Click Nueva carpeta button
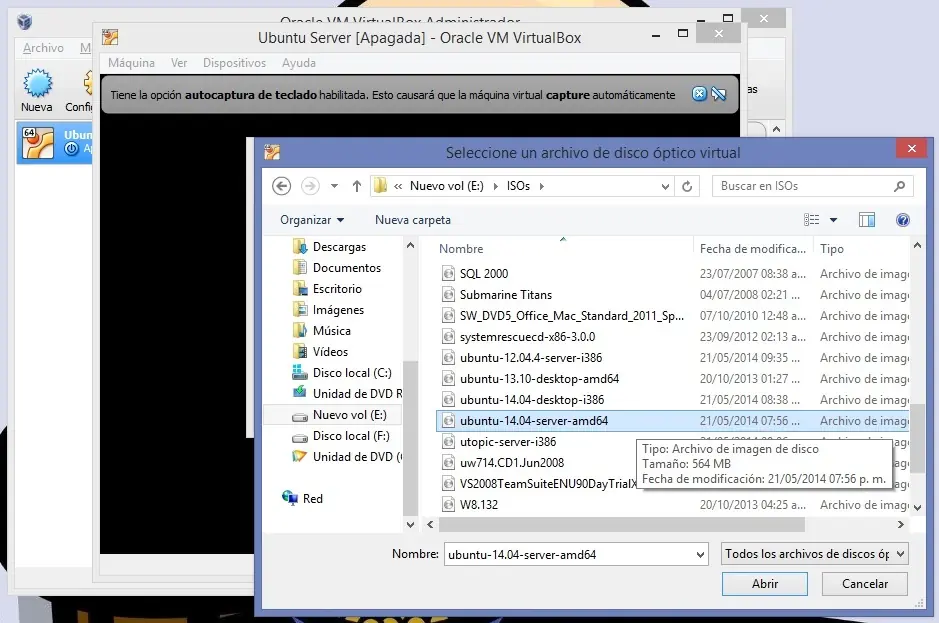939x623 pixels. 413,220
